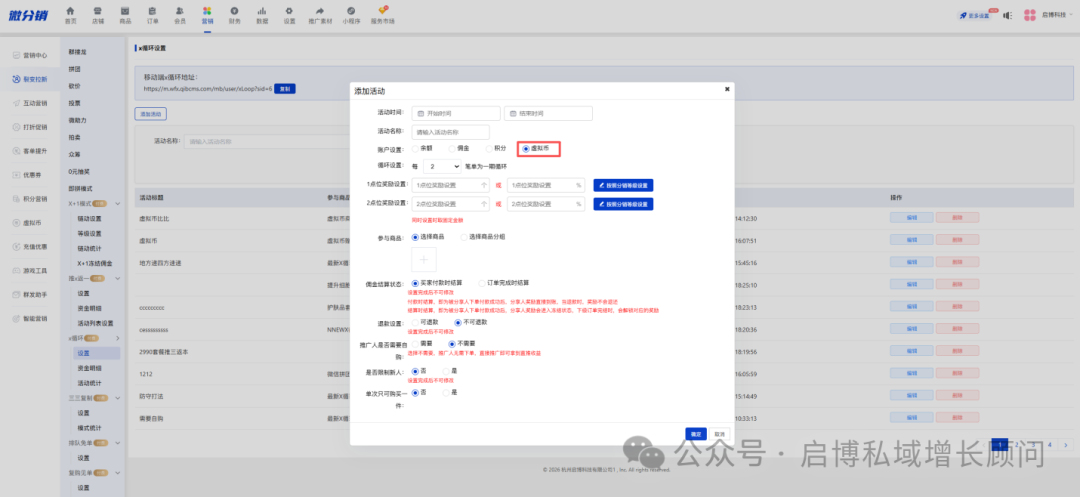Open 互动营销 in the left sidebar

[x=30, y=103]
